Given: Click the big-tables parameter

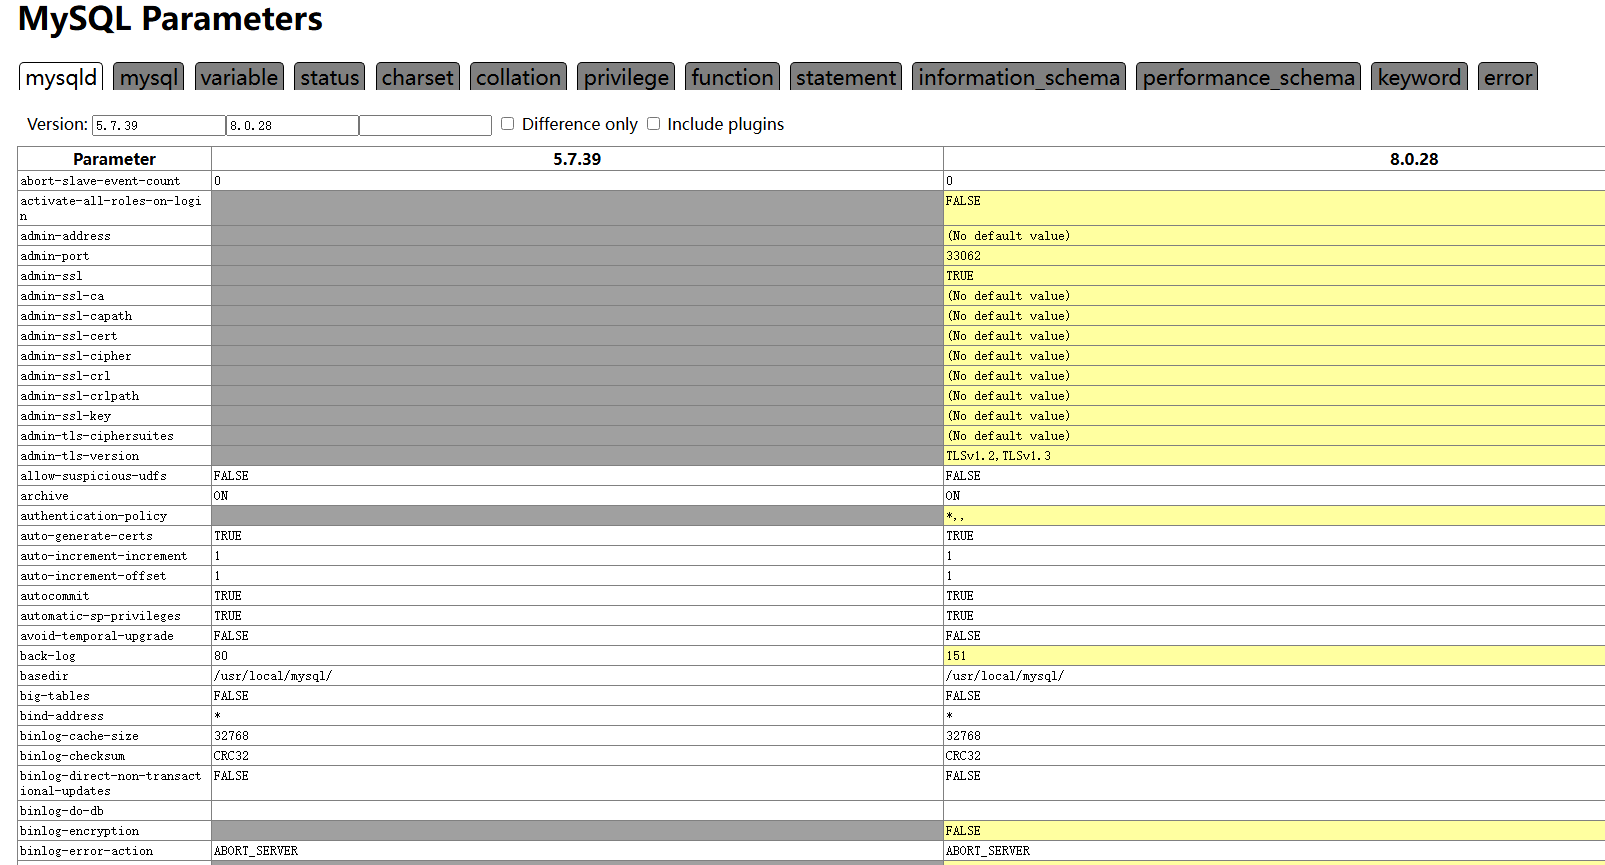Looking at the screenshot, I should coord(54,696).
